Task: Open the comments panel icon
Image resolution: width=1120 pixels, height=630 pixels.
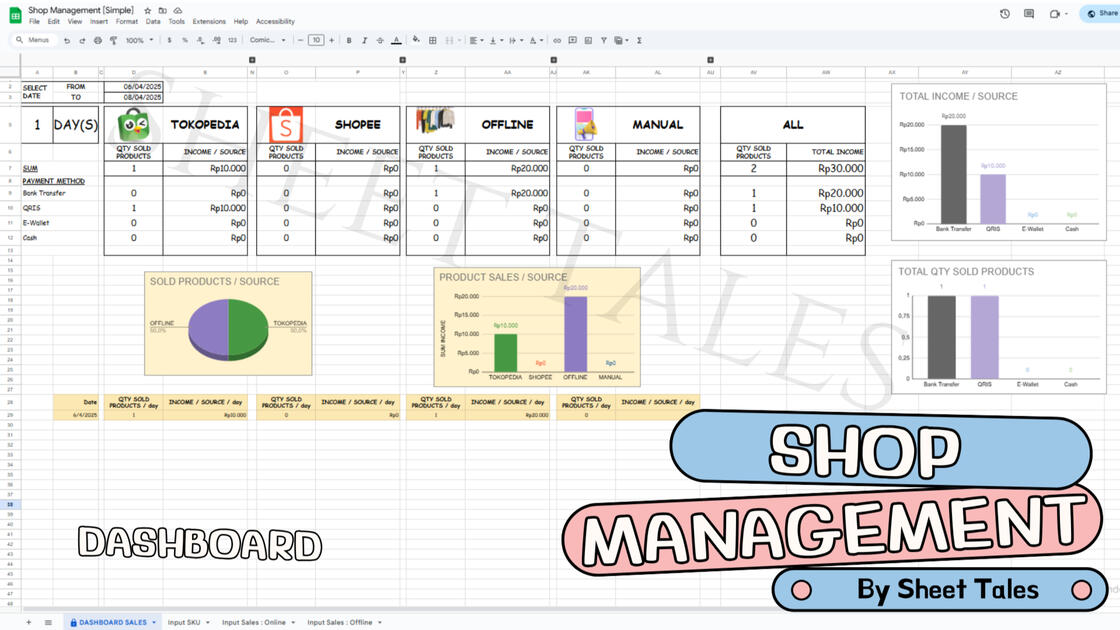Action: click(1029, 14)
